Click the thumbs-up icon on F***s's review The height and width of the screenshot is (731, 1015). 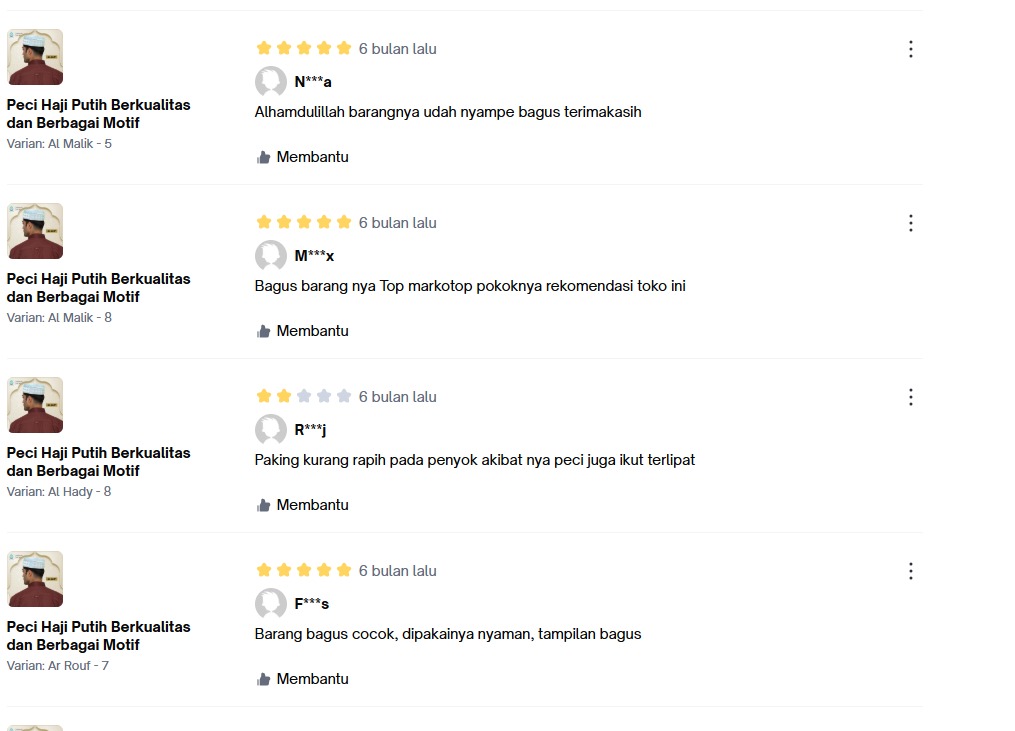pyautogui.click(x=262, y=678)
